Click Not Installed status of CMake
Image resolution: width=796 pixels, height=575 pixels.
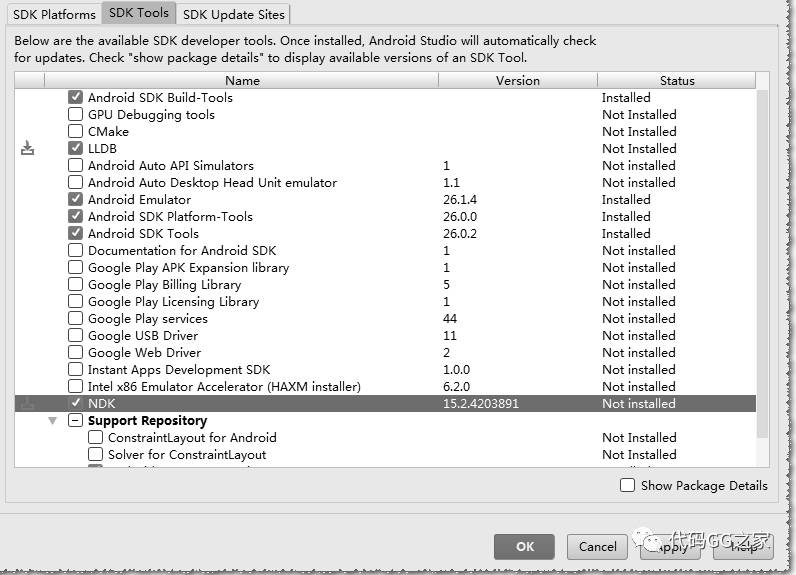tap(639, 131)
